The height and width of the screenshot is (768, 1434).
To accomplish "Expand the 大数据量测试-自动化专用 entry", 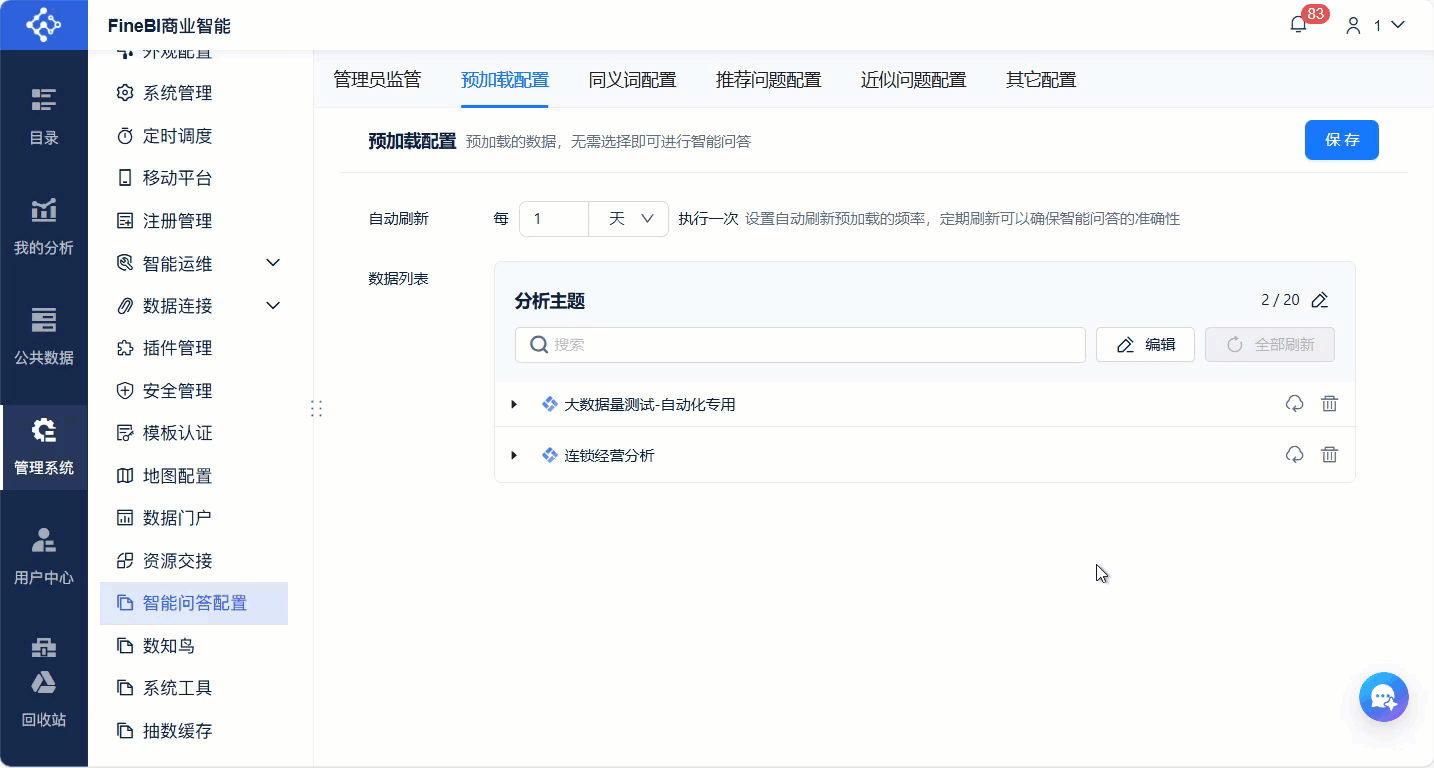I will [514, 404].
